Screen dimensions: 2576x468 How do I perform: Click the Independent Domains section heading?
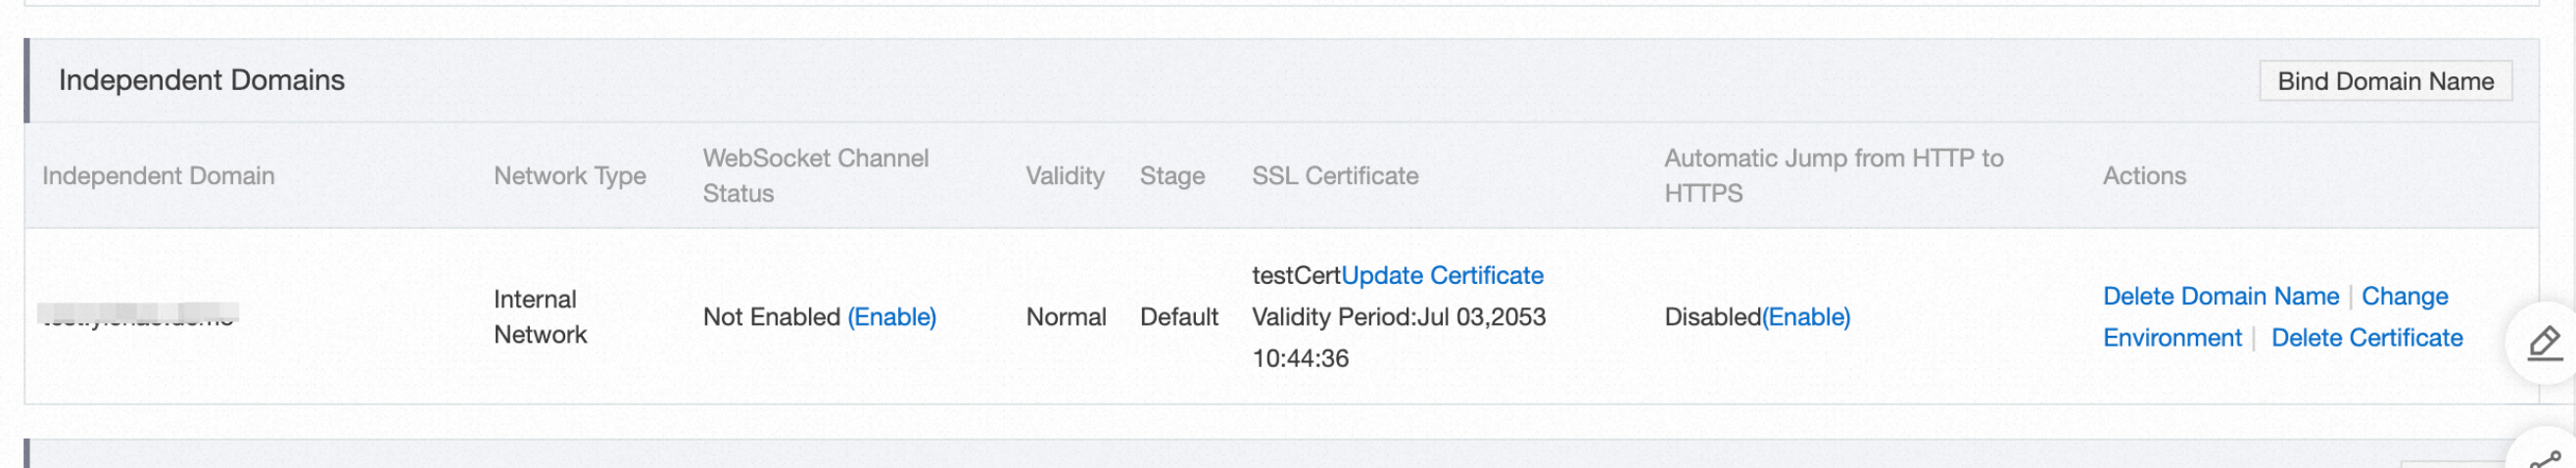201,80
